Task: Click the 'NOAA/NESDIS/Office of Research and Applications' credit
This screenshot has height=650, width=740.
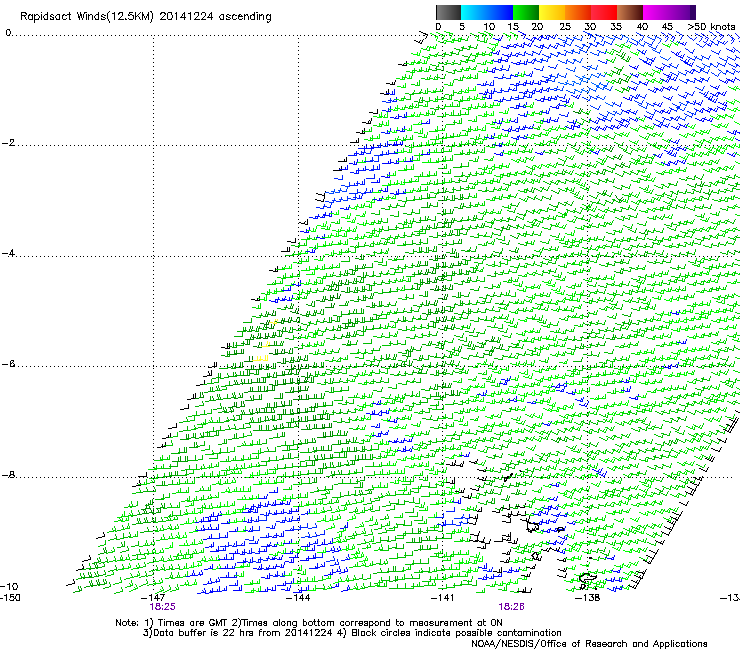Action: [x=589, y=644]
